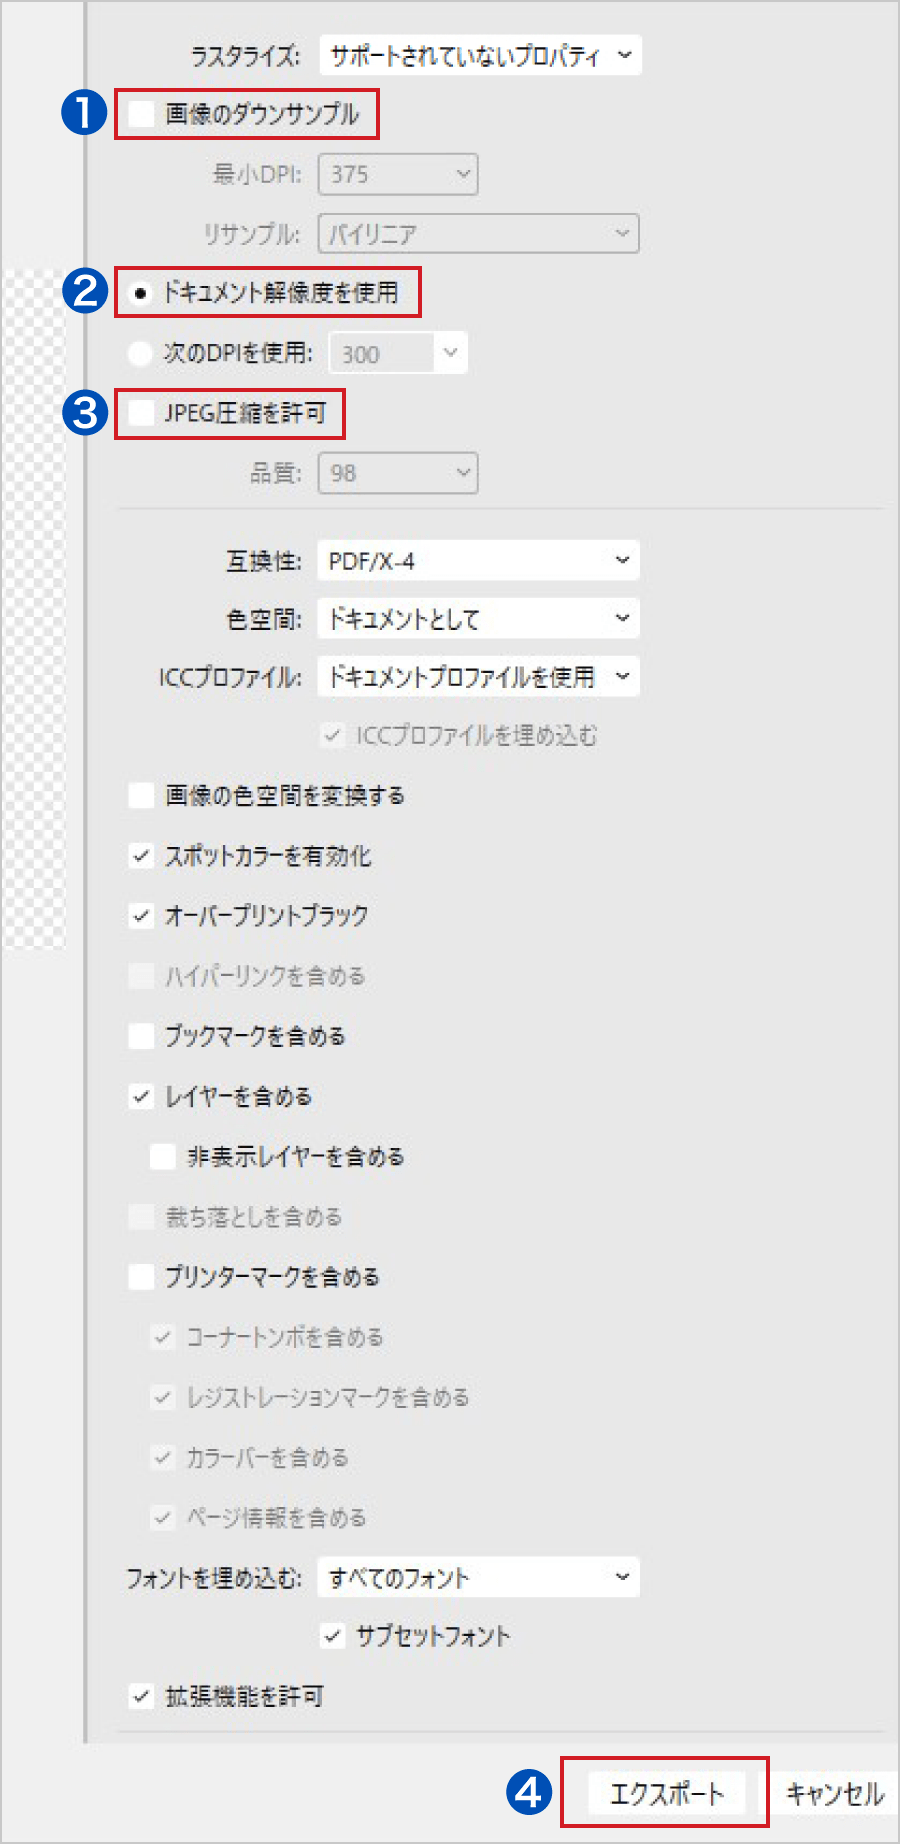Open the ラスタライズ dropdown
900x1844 pixels.
click(480, 56)
